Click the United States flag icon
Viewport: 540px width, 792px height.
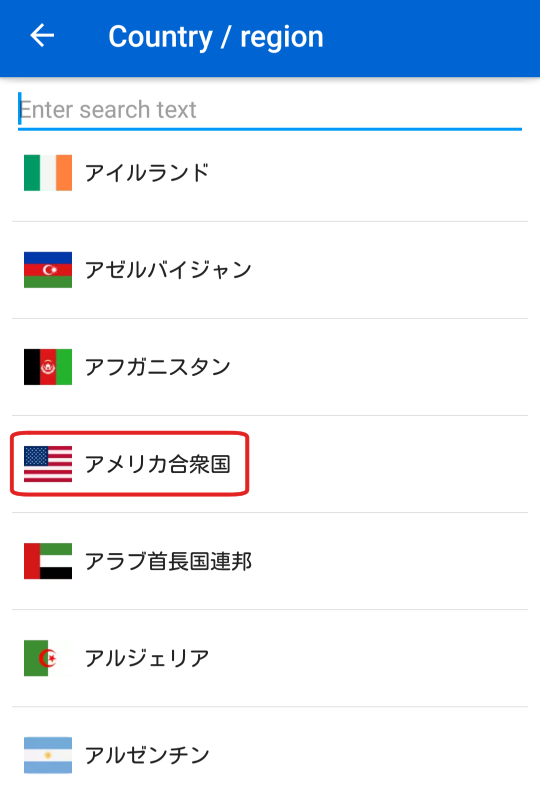48,464
